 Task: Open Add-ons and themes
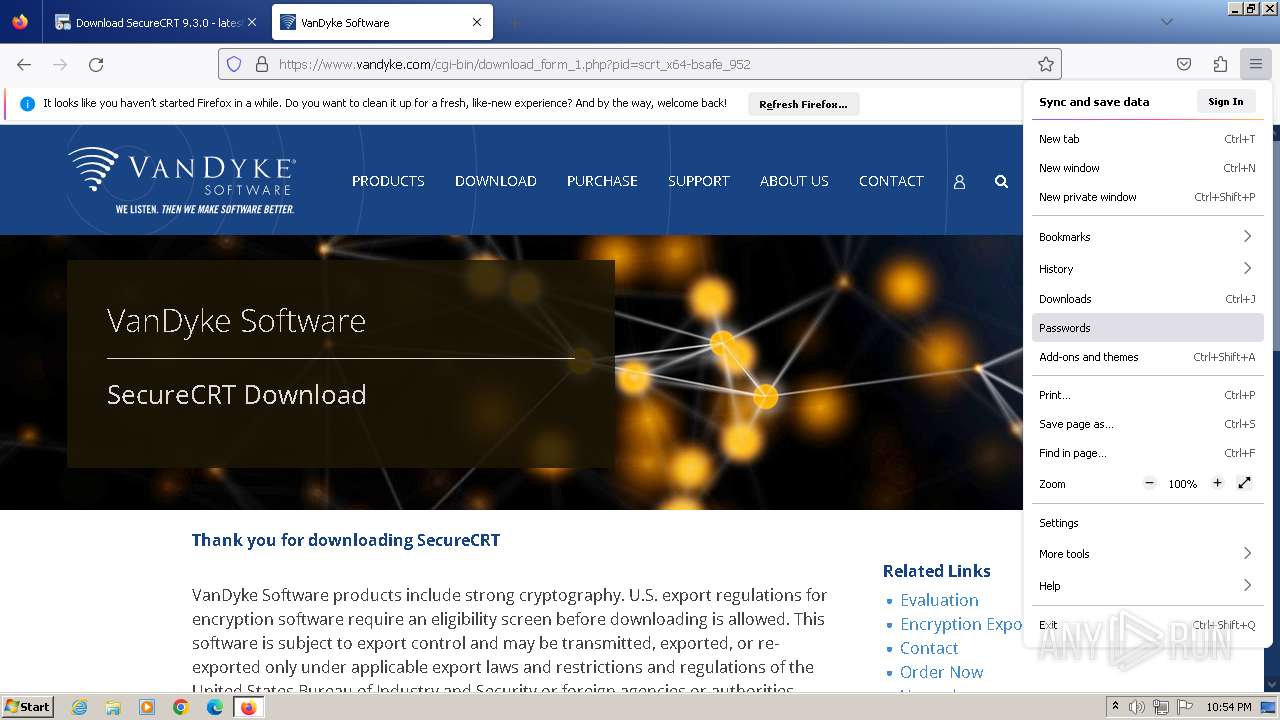(x=1147, y=357)
